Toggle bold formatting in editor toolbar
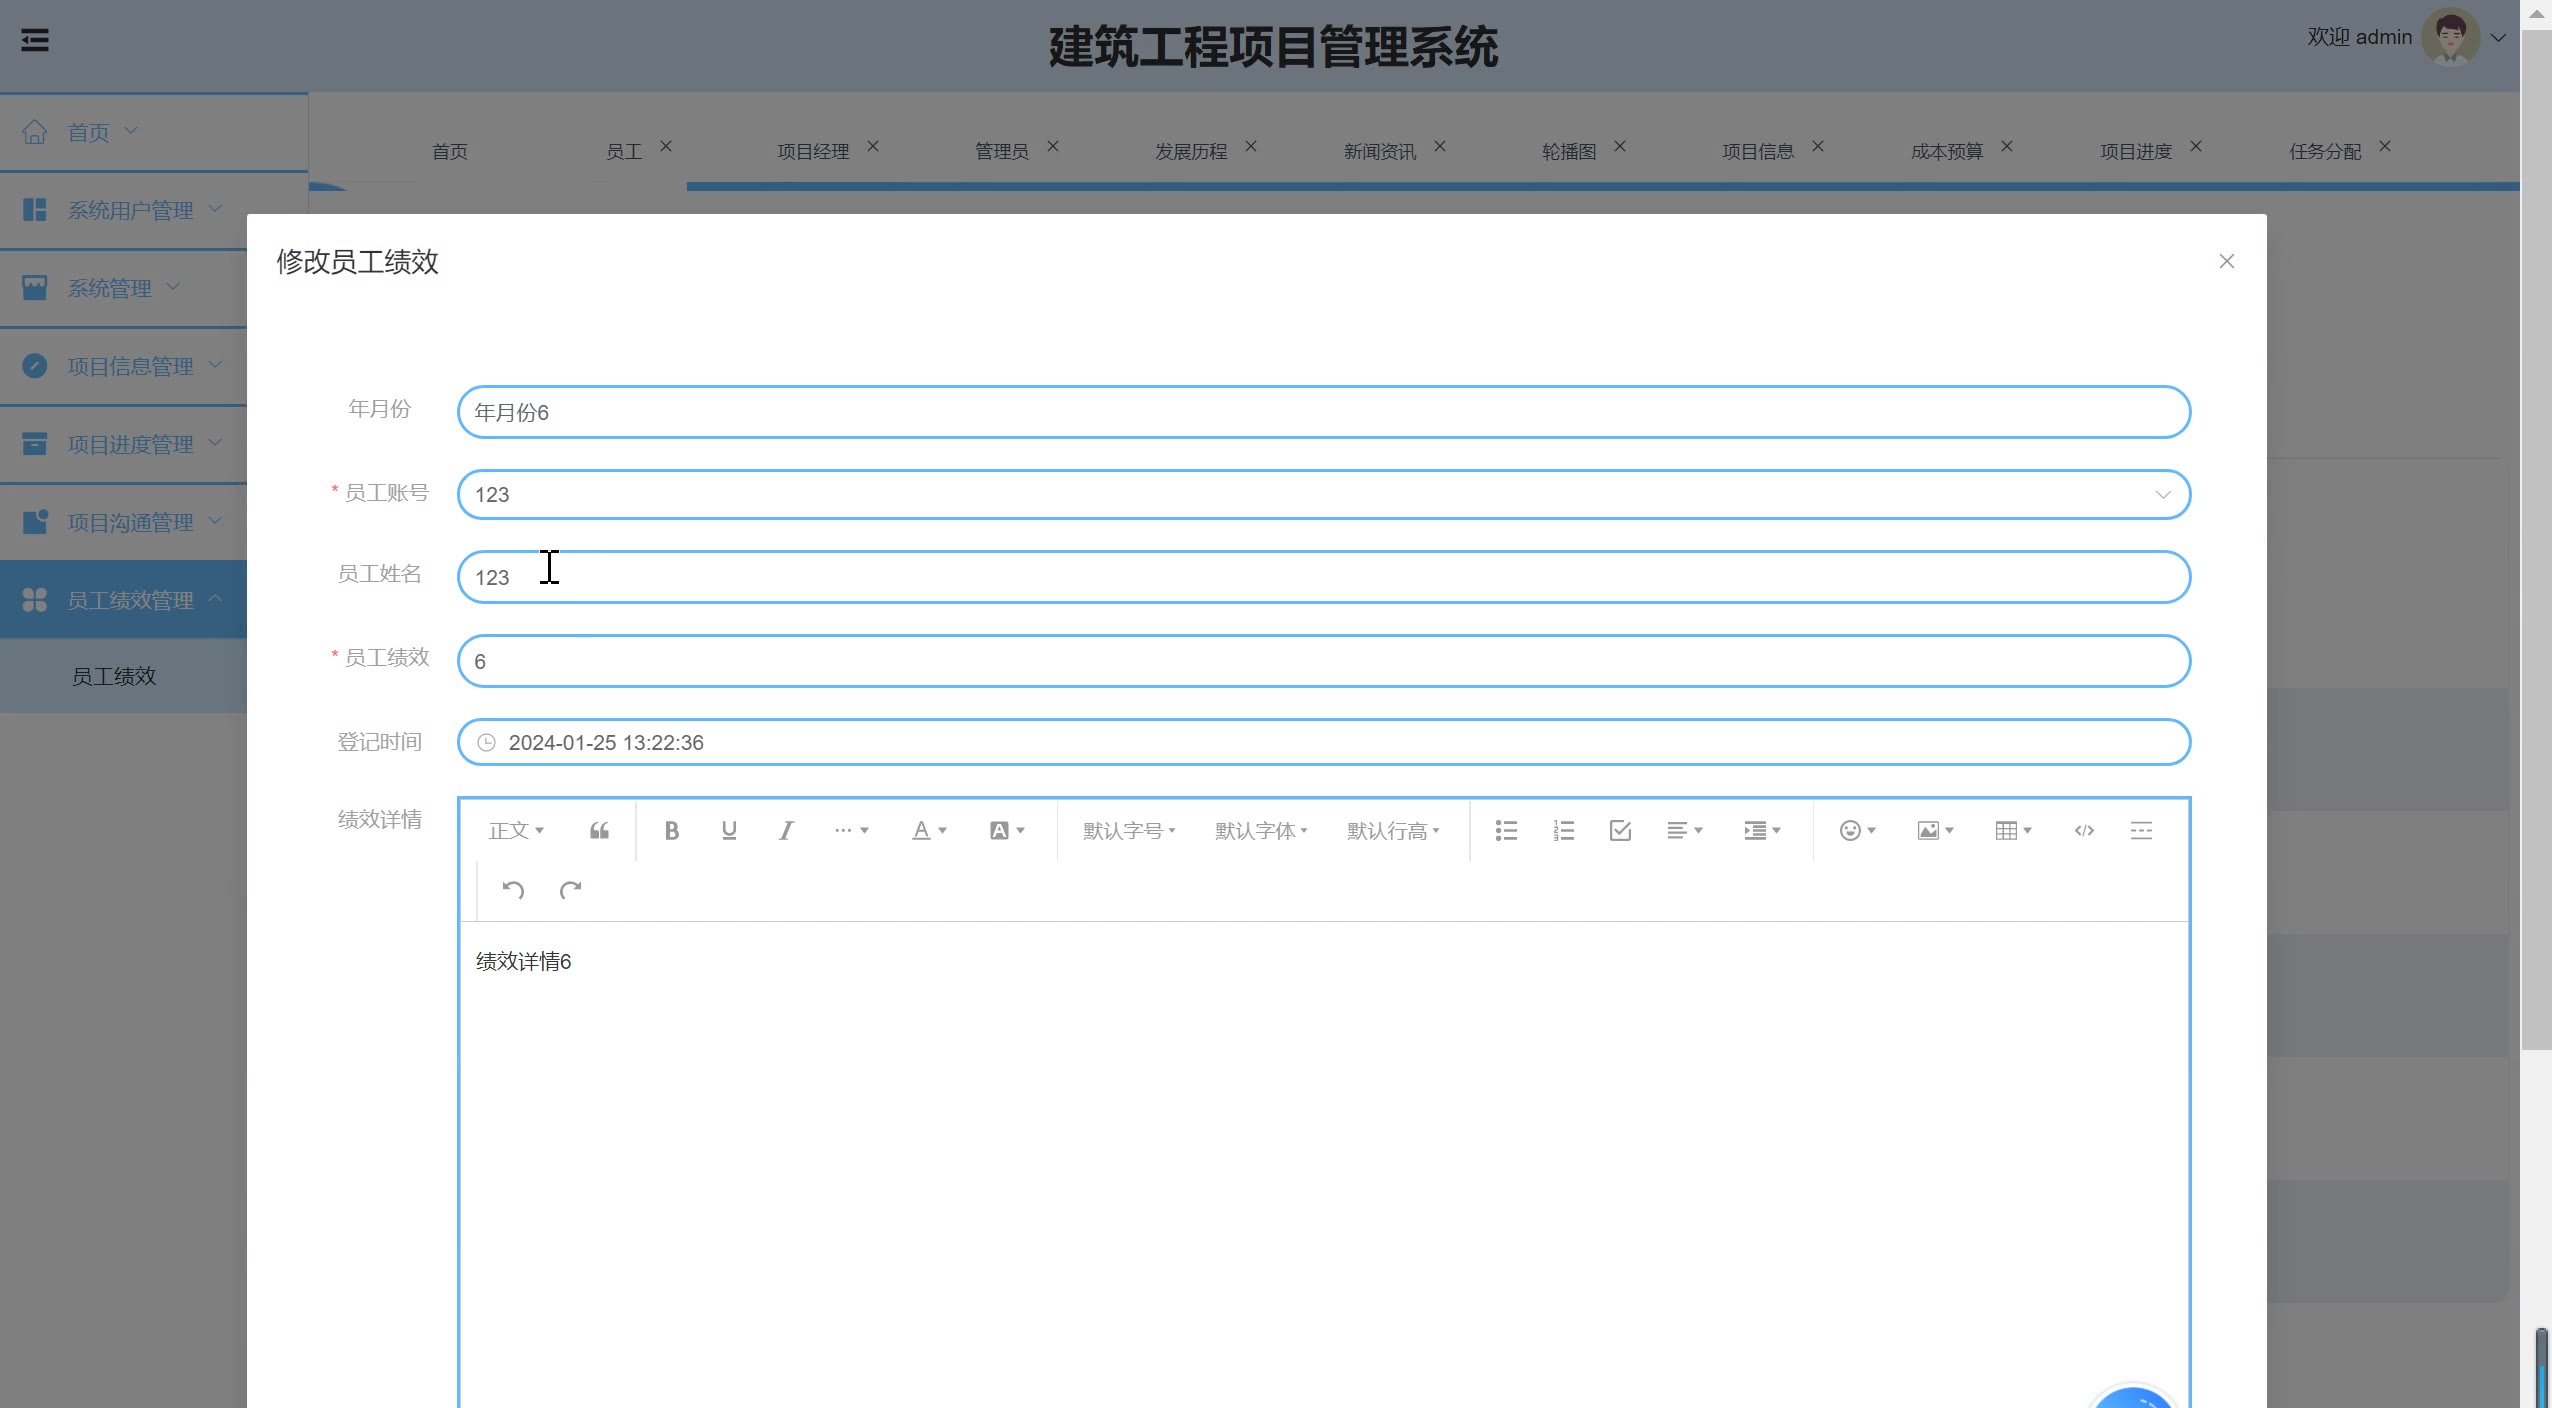 (x=671, y=830)
